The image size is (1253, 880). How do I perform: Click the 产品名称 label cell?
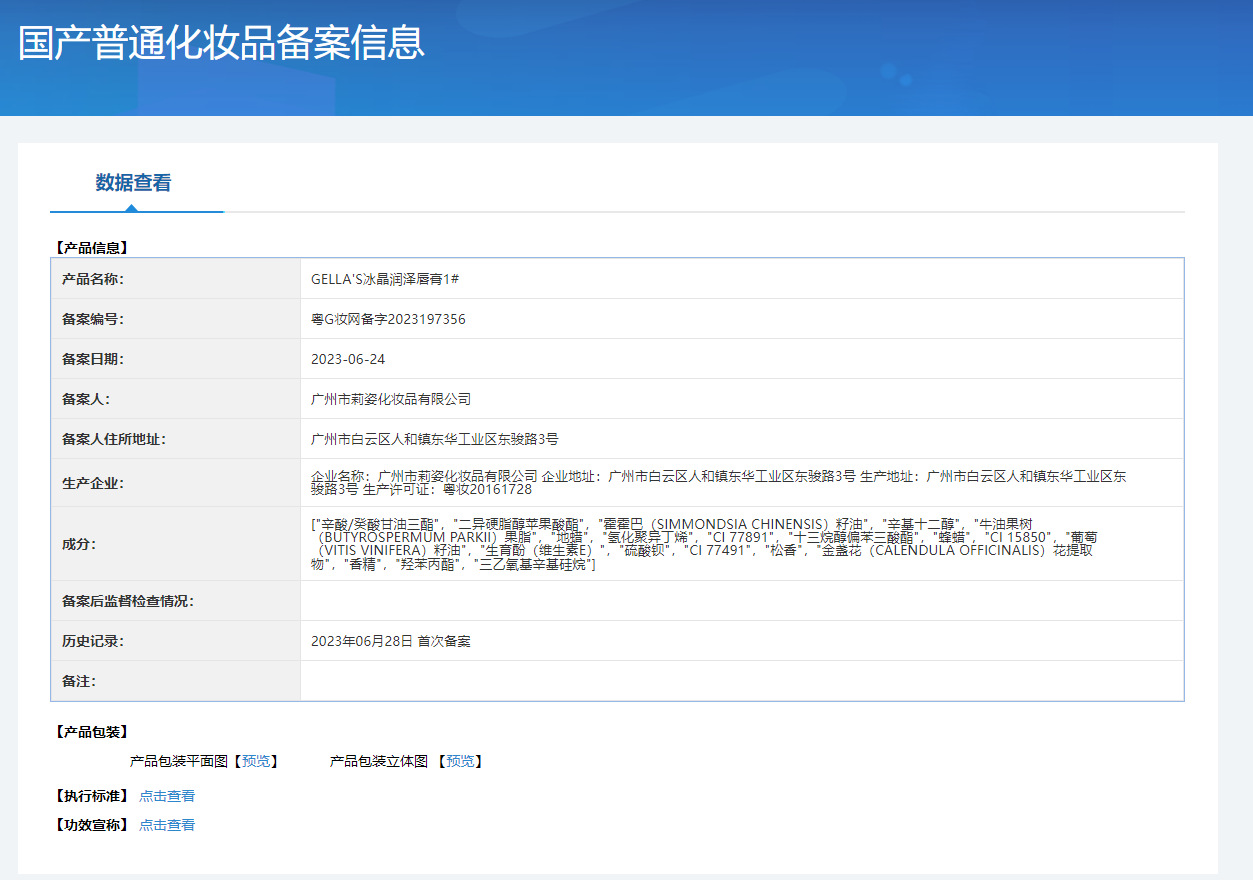[93, 279]
